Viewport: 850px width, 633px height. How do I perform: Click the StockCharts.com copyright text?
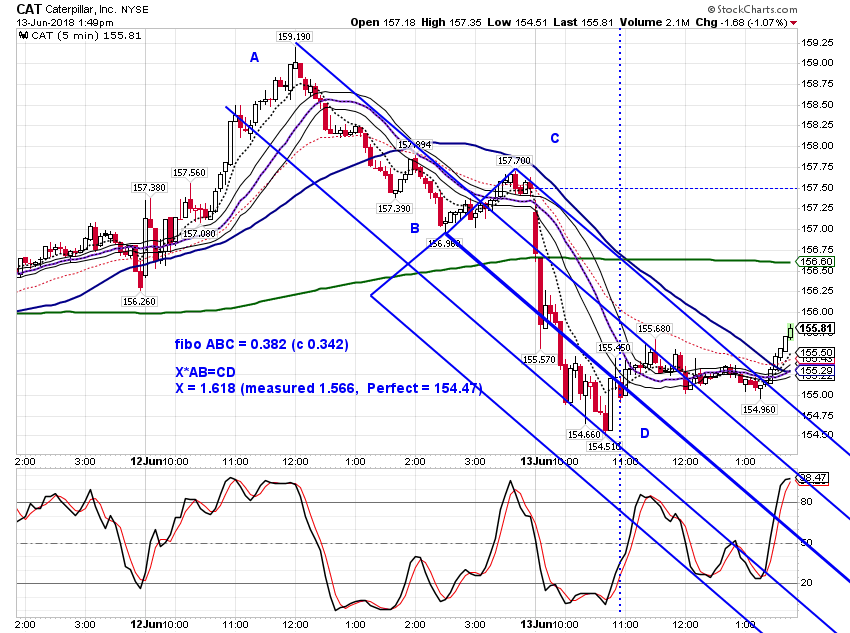pos(752,9)
